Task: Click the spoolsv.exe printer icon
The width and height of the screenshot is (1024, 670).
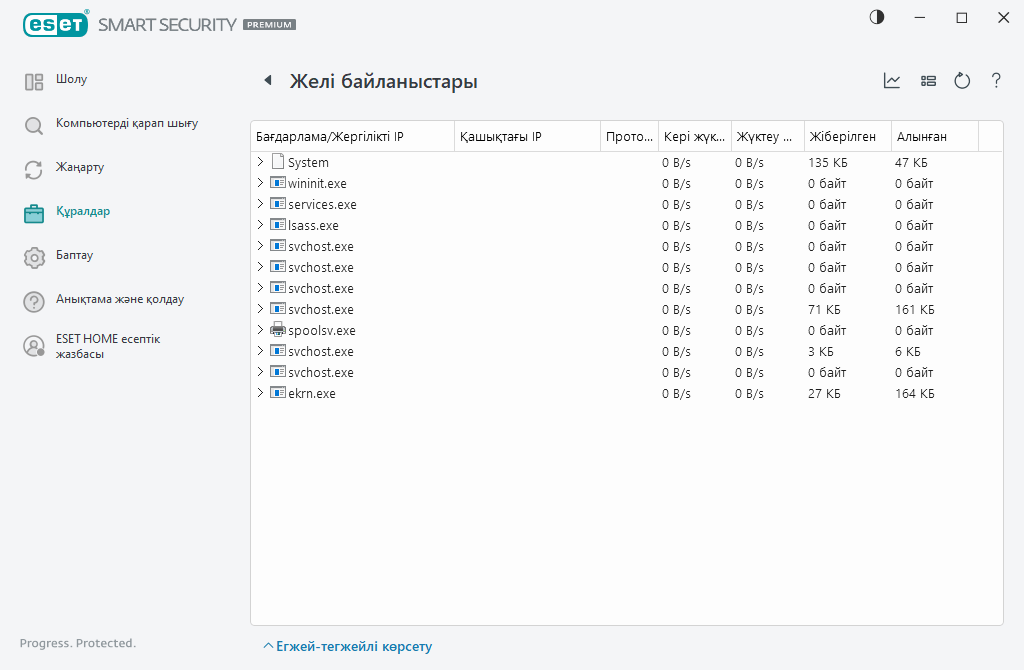Action: 277,330
